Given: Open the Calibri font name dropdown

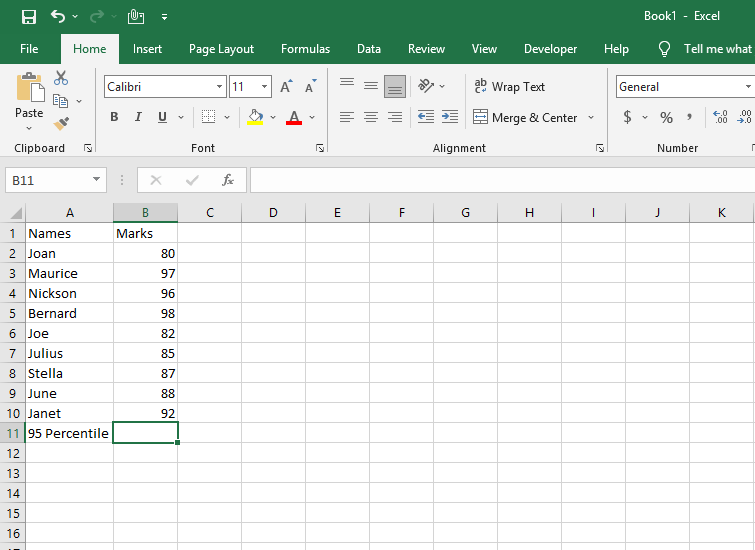Looking at the screenshot, I should click(220, 87).
